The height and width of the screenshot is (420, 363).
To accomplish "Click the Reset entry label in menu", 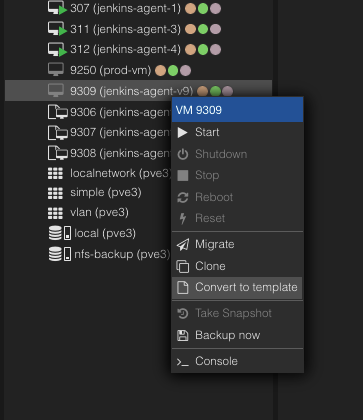I will [x=210, y=218].
